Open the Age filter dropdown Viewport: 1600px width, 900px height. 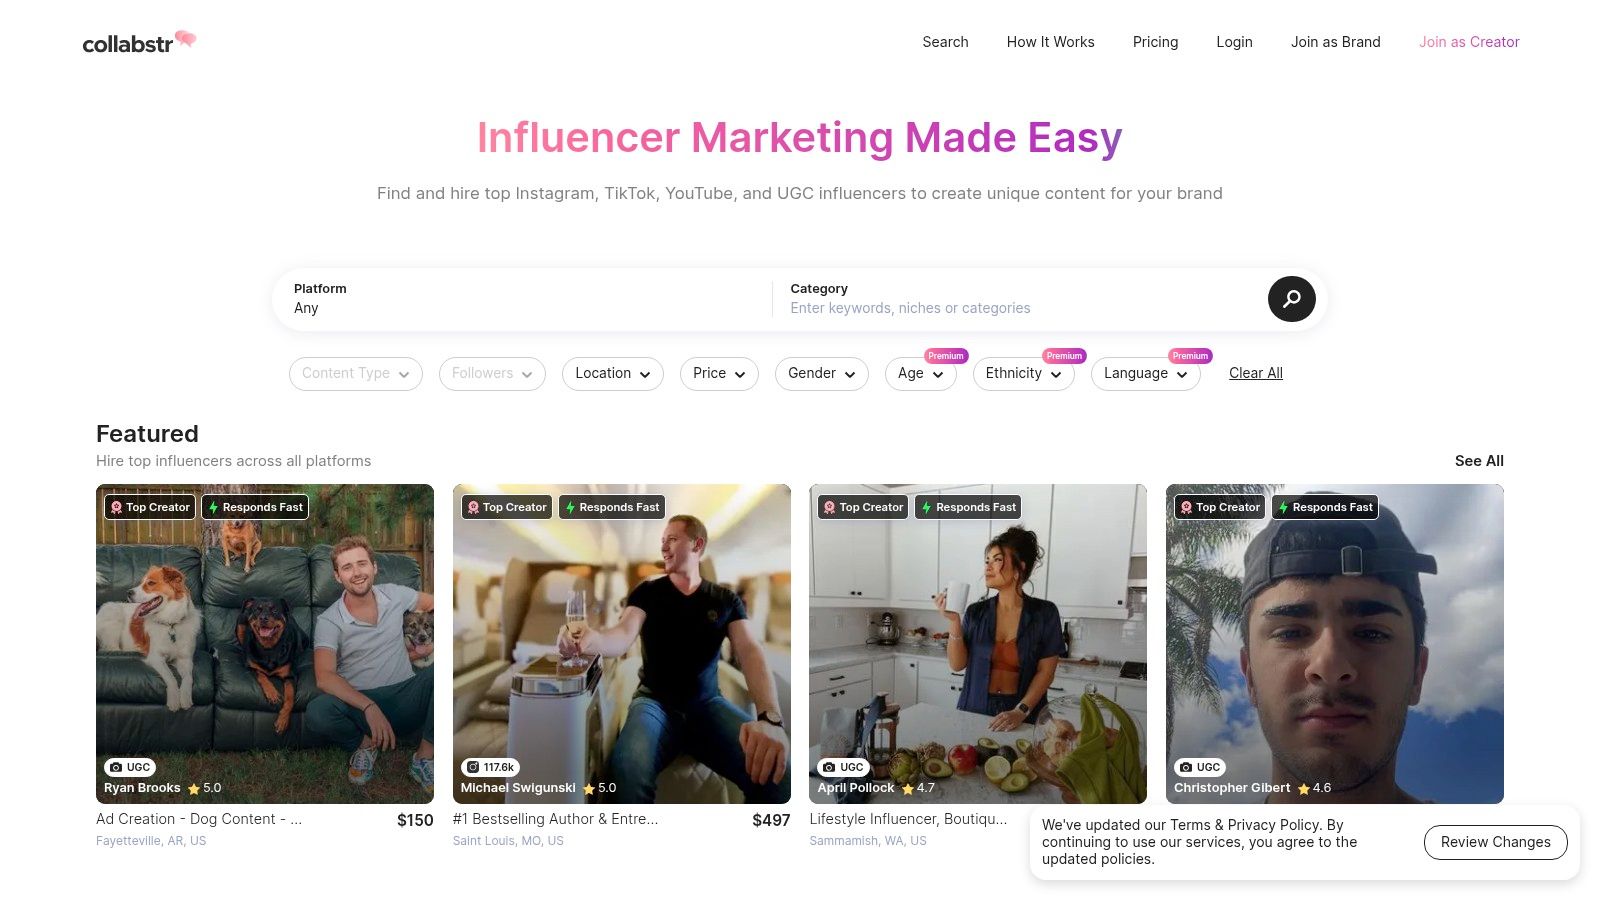921,373
